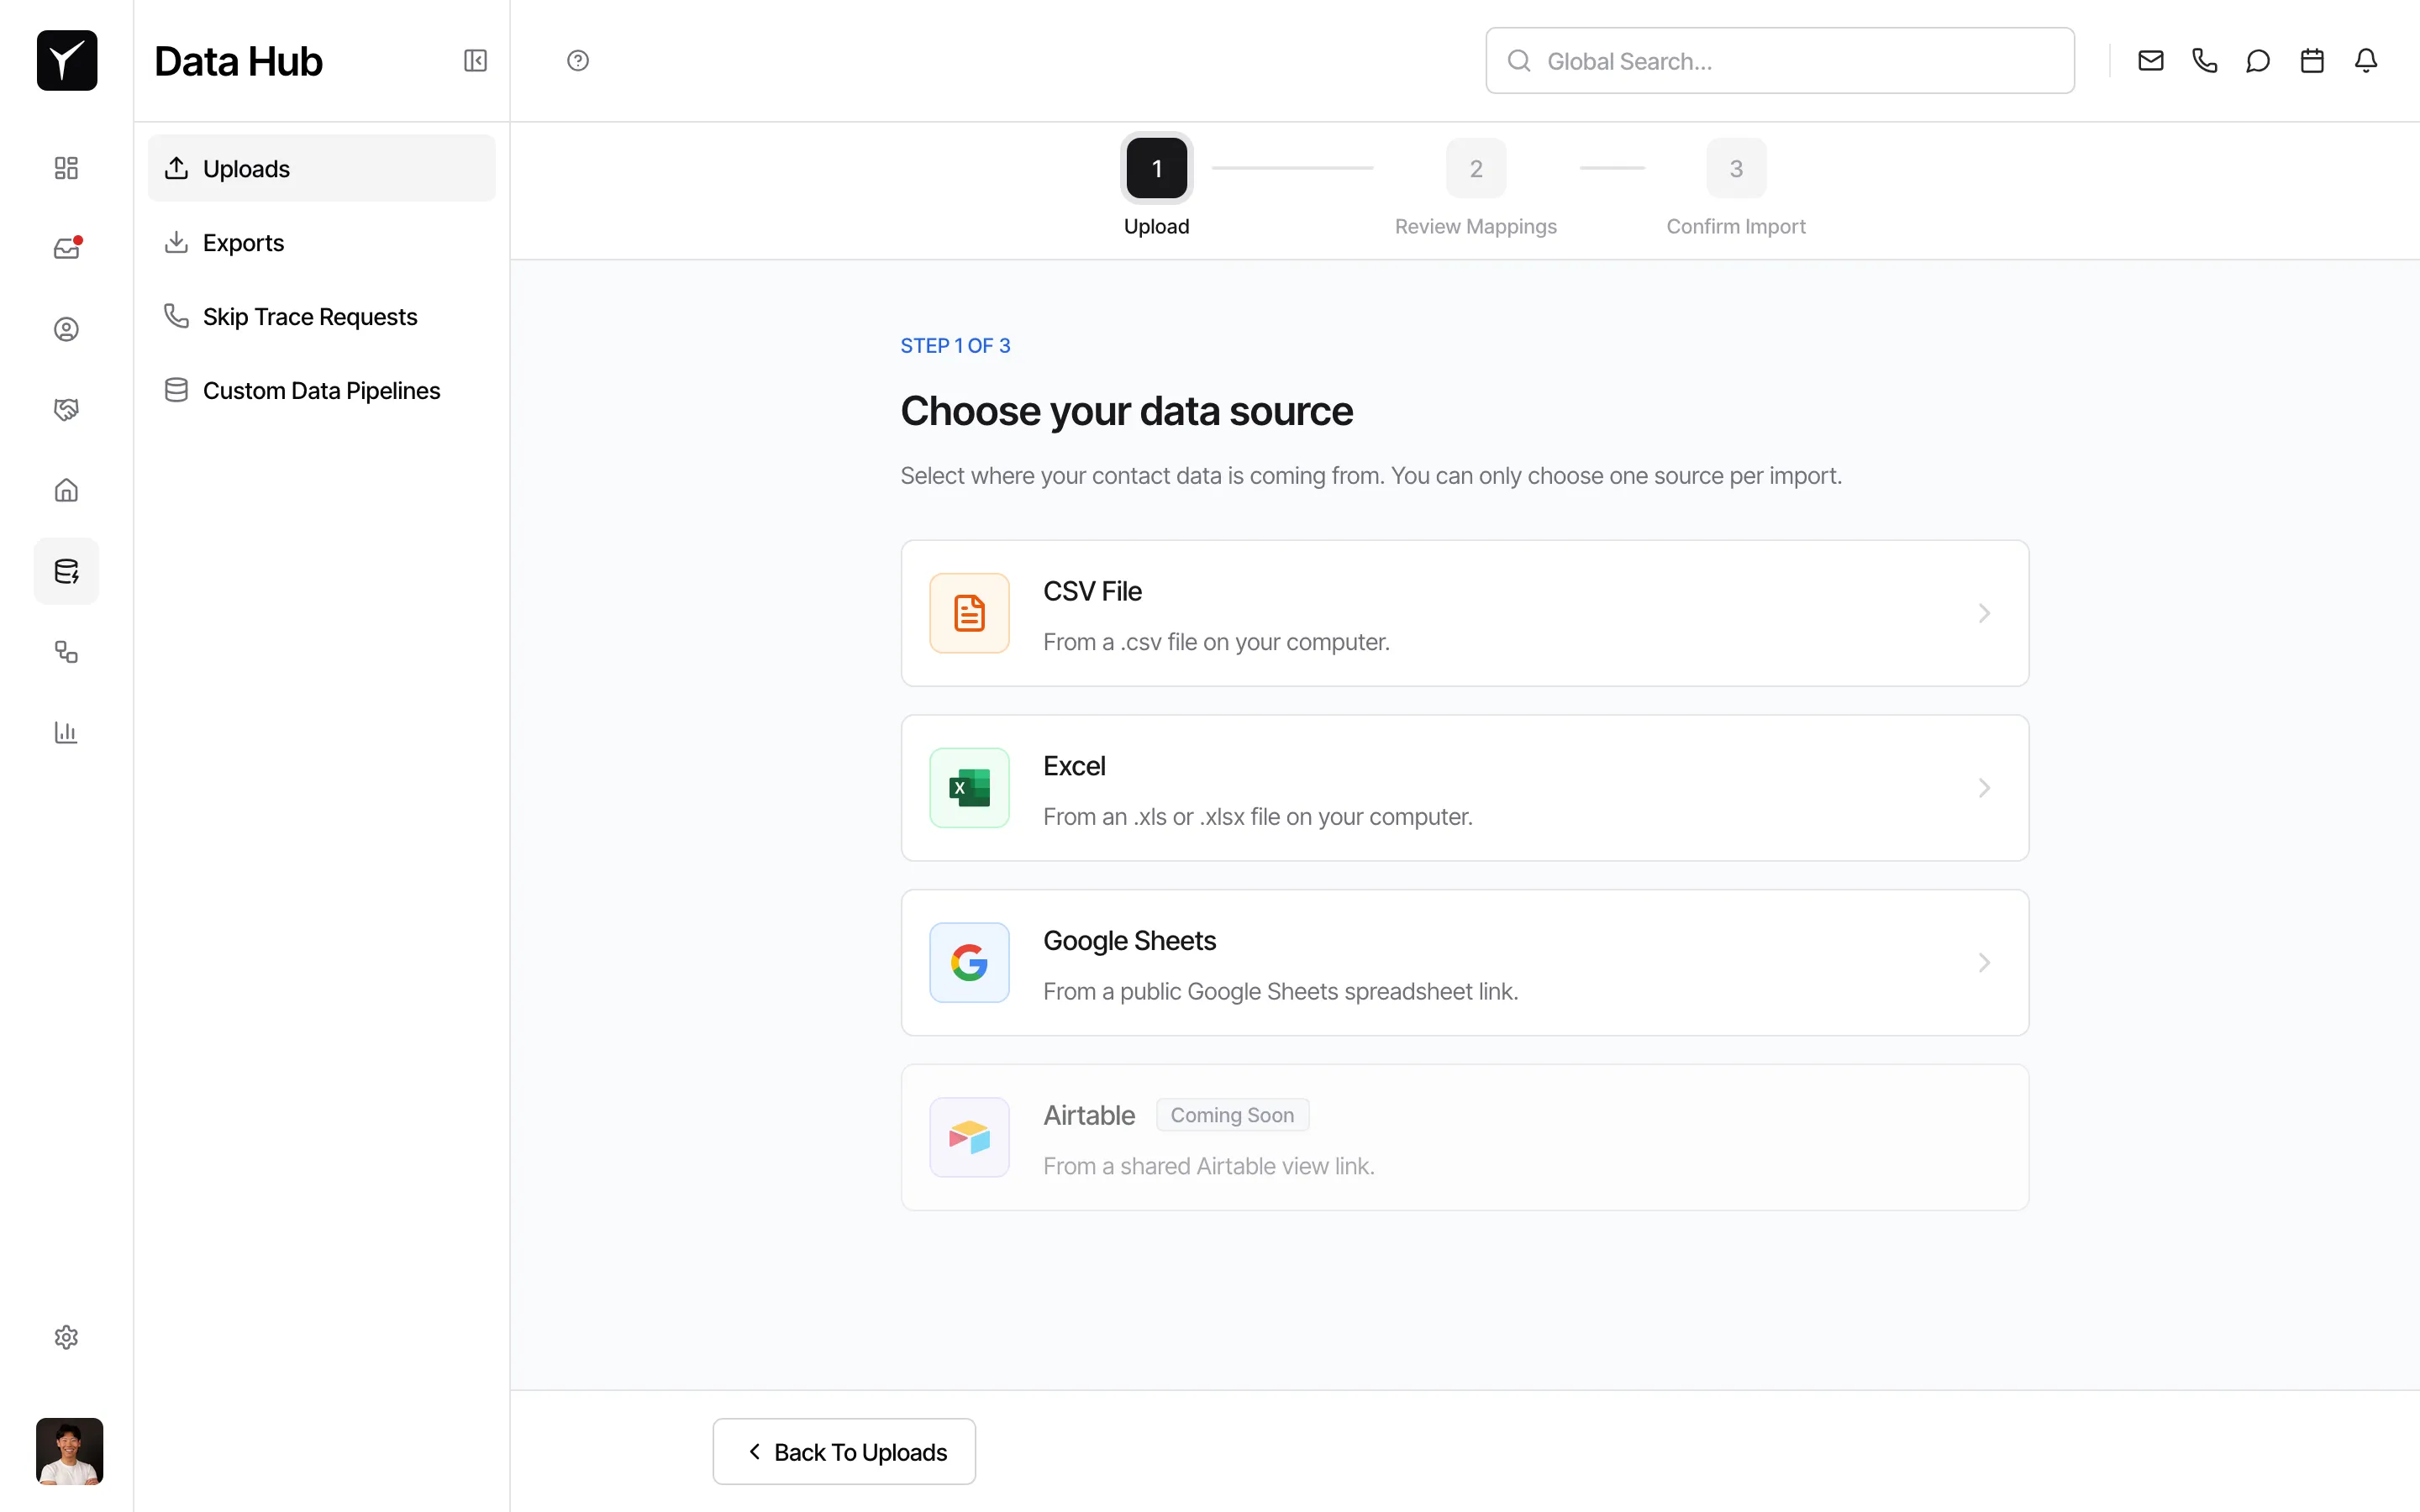Open the analytics bar chart icon
Image resolution: width=2420 pixels, height=1512 pixels.
pos(66,732)
